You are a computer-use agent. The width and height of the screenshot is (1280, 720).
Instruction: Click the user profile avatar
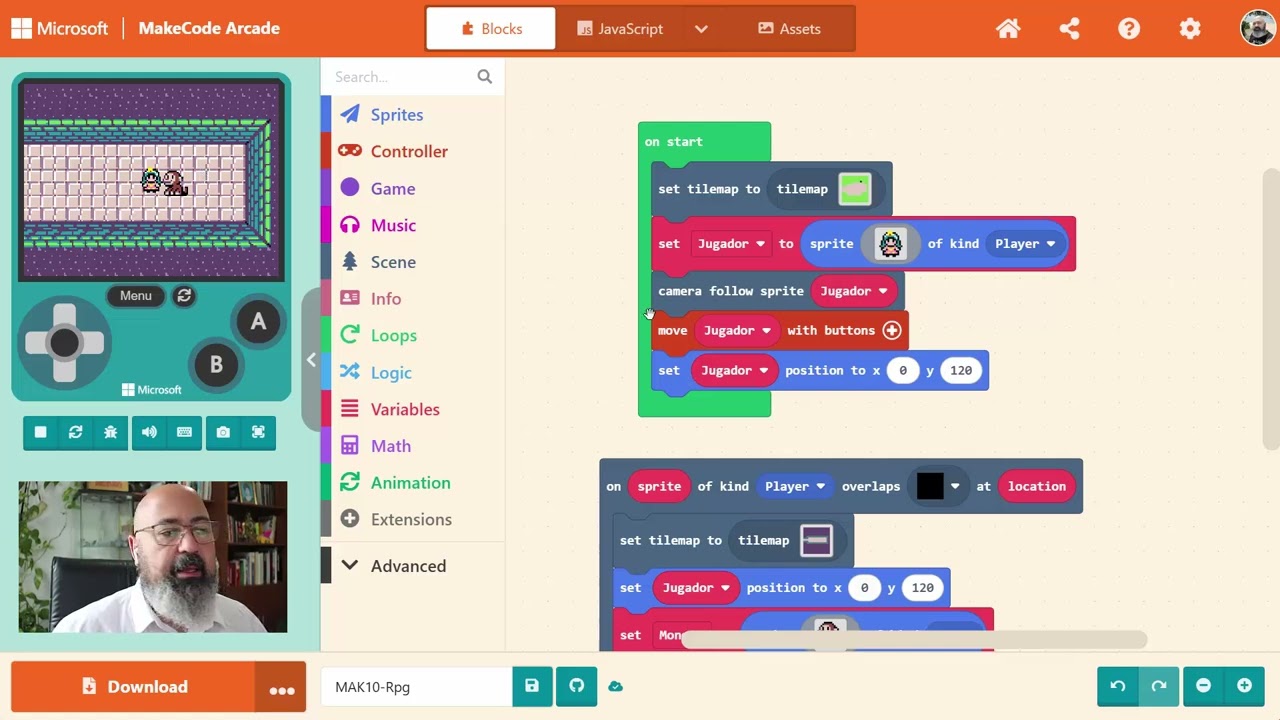[x=1257, y=29]
